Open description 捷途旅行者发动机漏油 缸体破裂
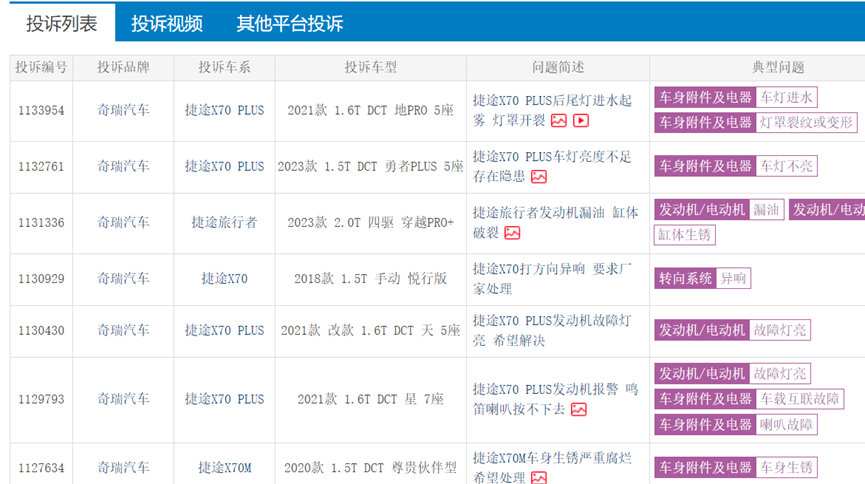The image size is (865, 484). [x=556, y=223]
